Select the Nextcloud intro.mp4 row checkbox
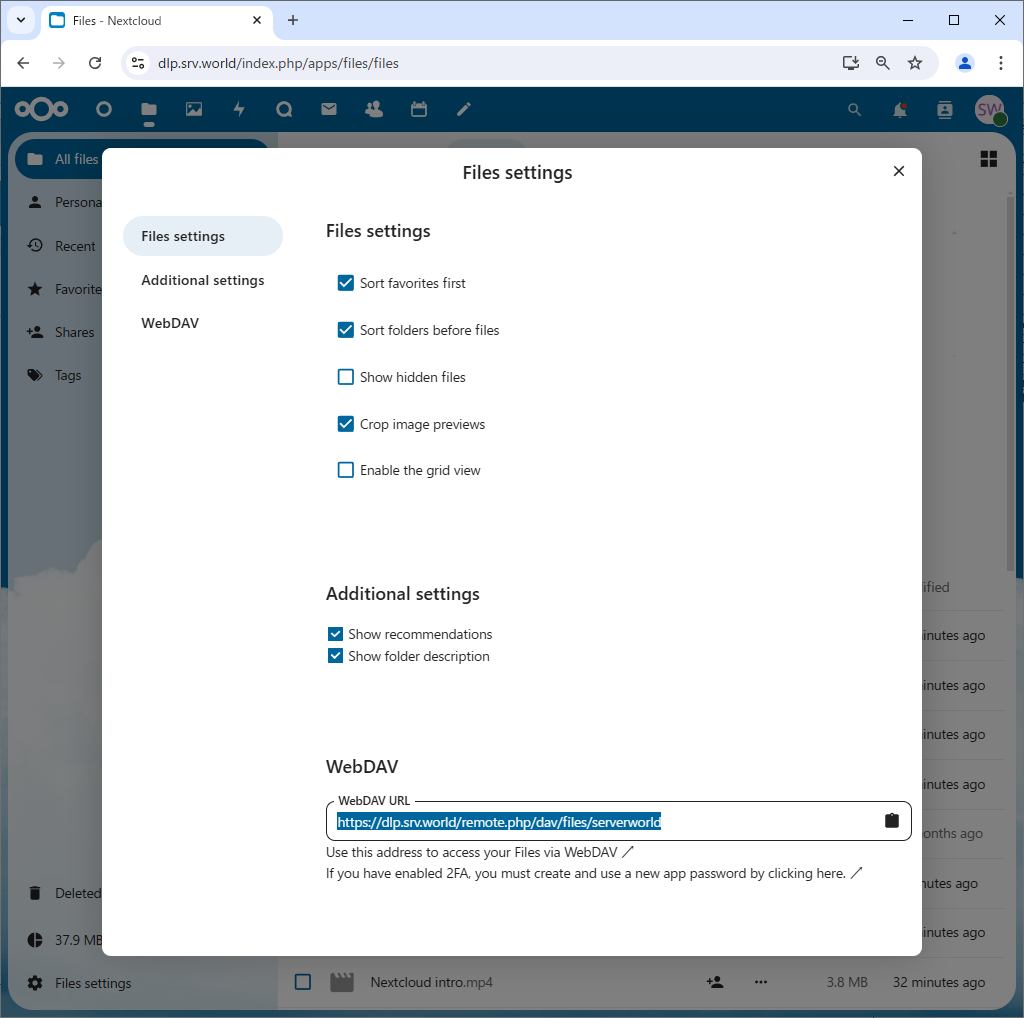Screen dimensions: 1024x1018 coord(302,981)
